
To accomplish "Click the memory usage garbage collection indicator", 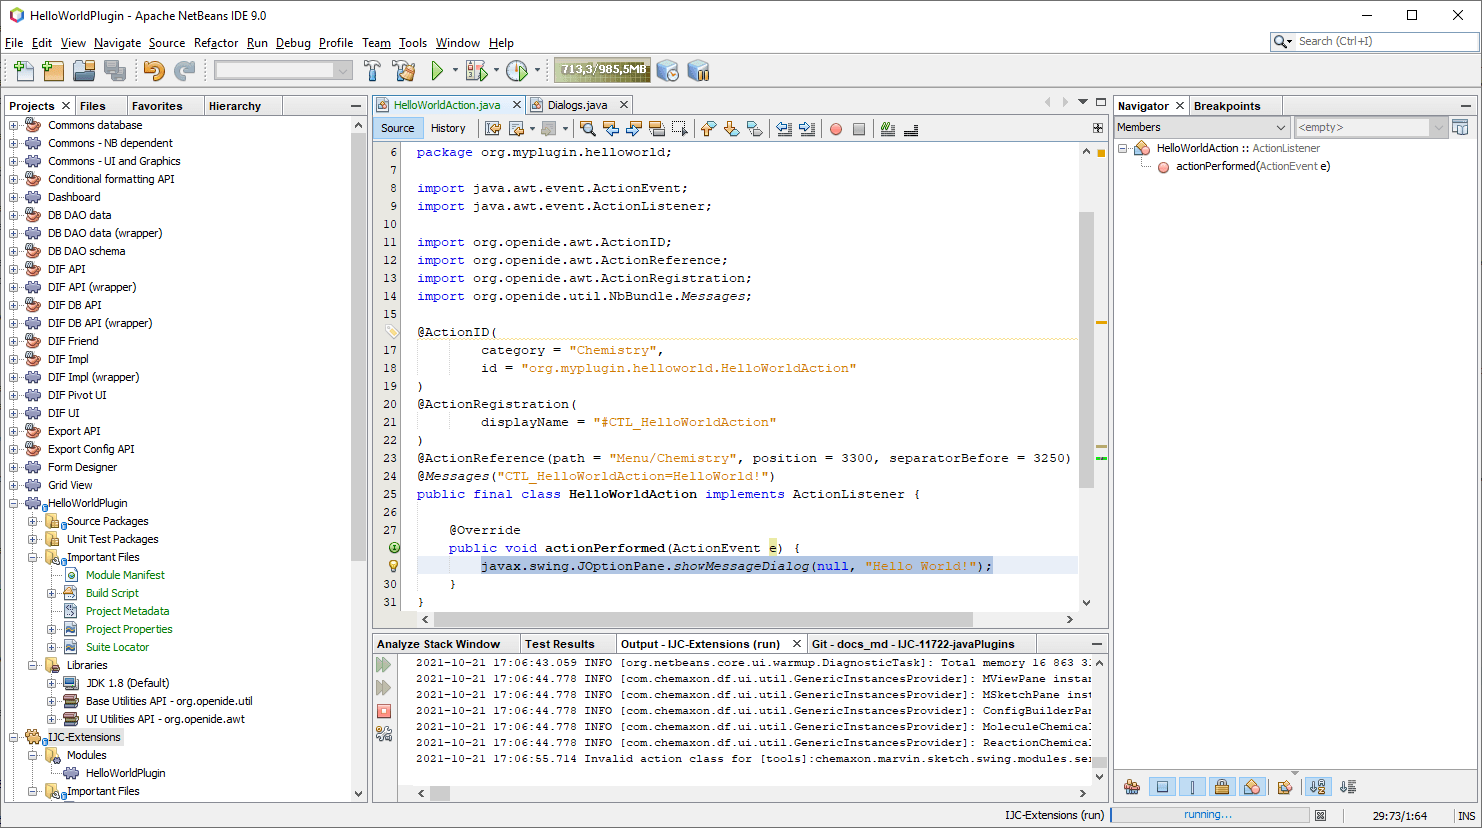I will click(602, 70).
